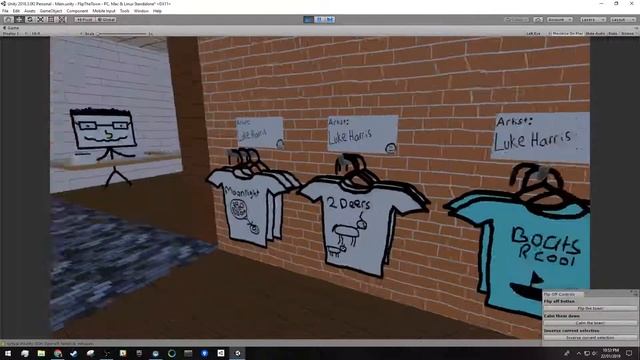Open the Tools menu
Screen dimensions: 640x360
tap(125, 11)
